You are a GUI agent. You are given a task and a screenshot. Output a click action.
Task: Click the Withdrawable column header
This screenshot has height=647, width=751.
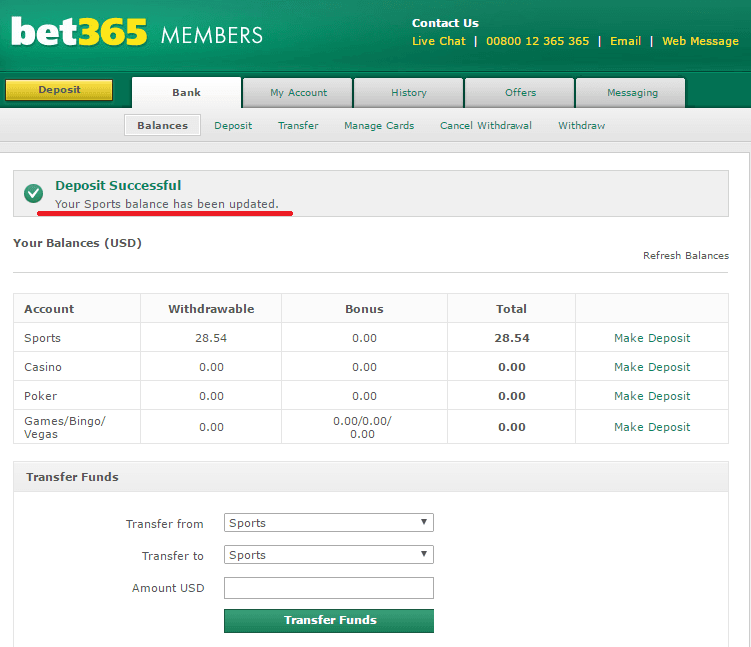[x=211, y=309]
